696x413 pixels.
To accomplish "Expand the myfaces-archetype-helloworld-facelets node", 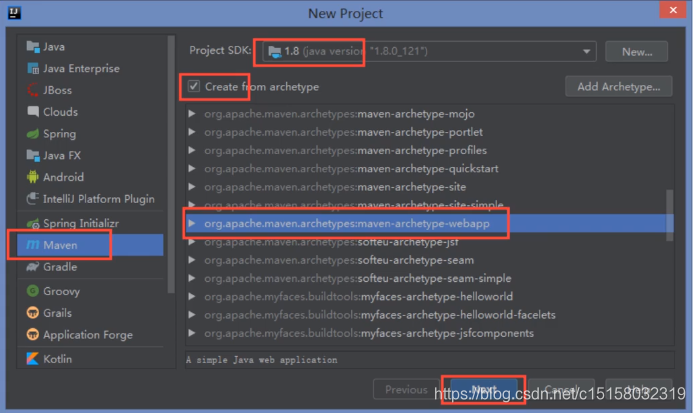I will point(192,314).
